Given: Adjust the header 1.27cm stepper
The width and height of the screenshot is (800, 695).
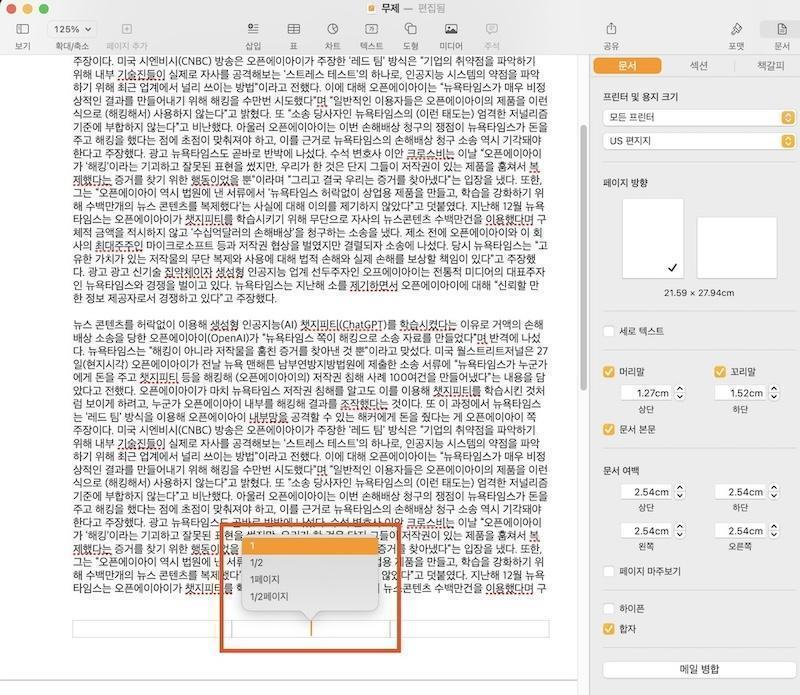Looking at the screenshot, I should [x=680, y=393].
